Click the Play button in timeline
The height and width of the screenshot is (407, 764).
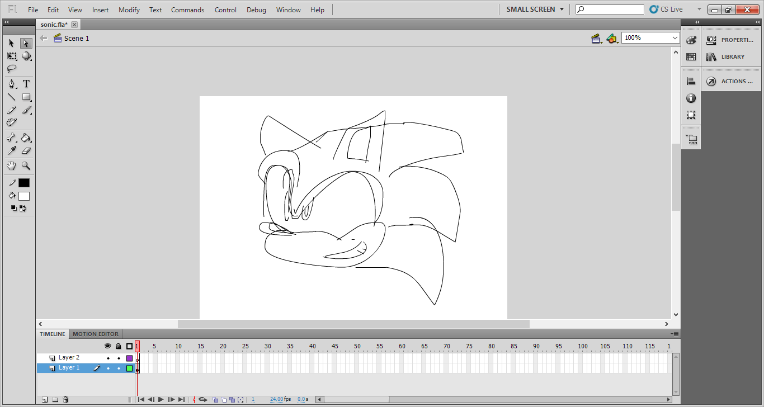click(x=161, y=400)
